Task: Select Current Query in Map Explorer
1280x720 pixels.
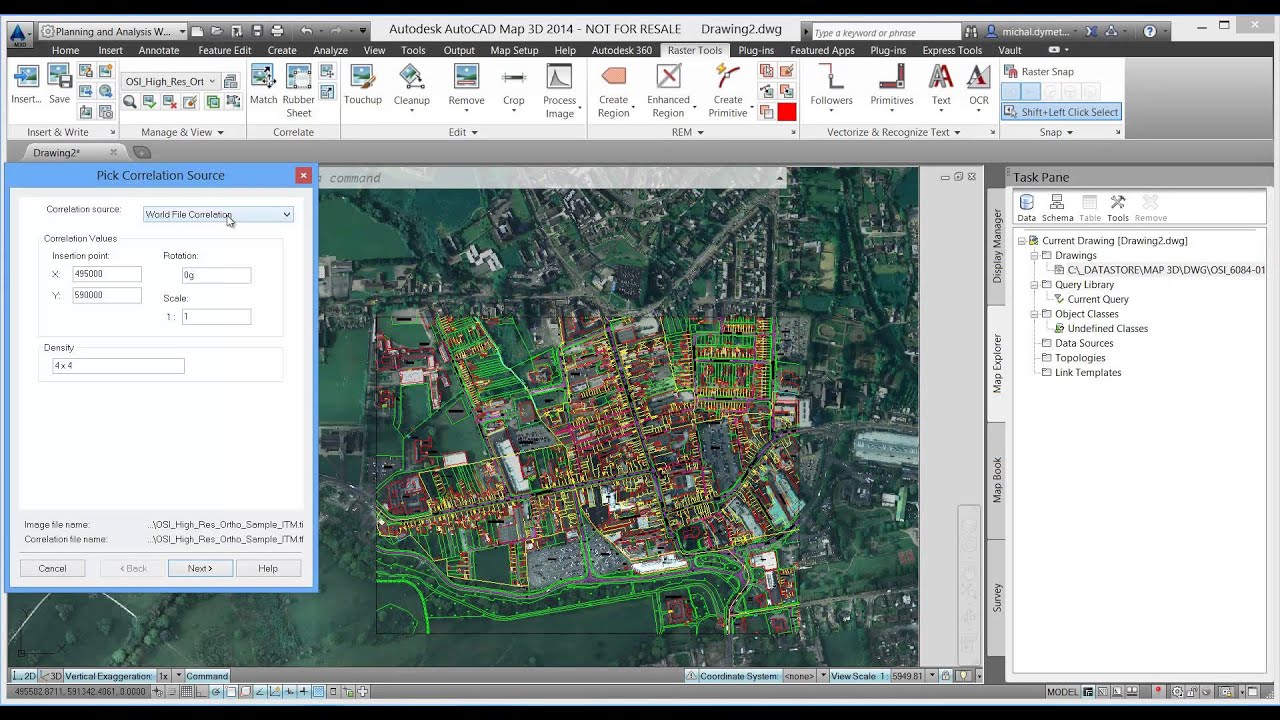Action: pos(1097,299)
